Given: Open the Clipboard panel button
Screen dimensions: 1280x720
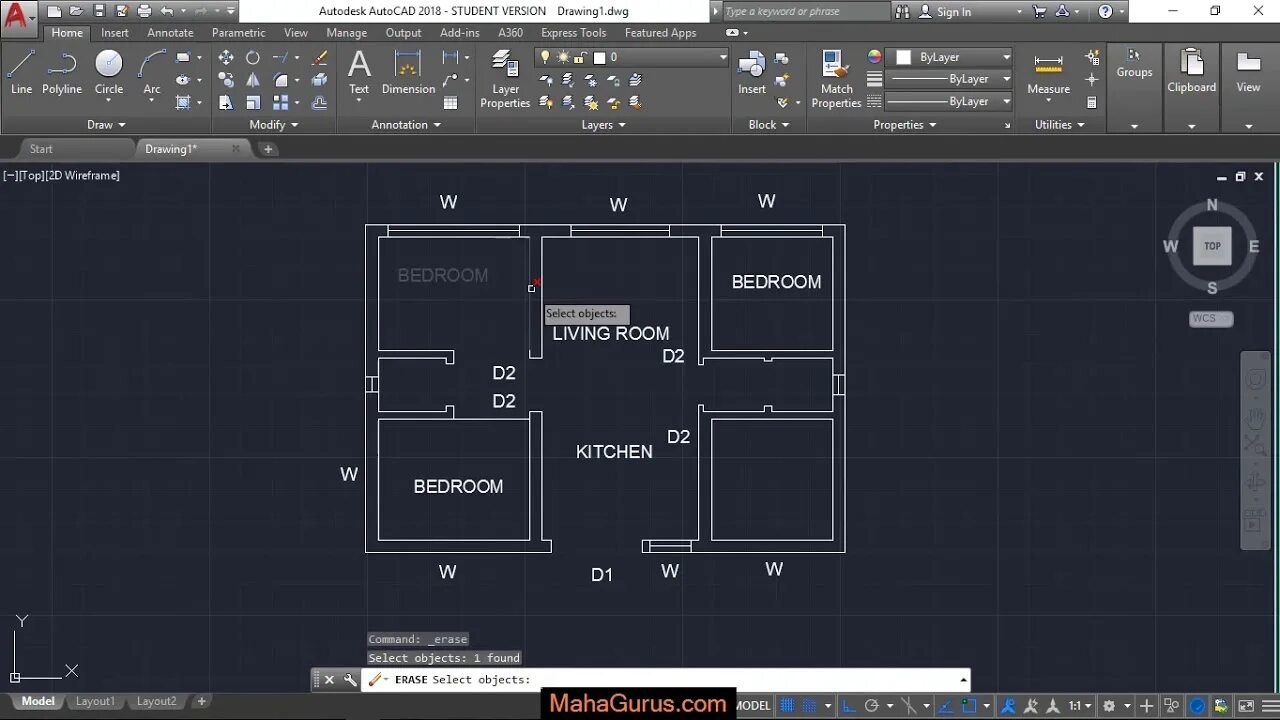Looking at the screenshot, I should point(1191,73).
